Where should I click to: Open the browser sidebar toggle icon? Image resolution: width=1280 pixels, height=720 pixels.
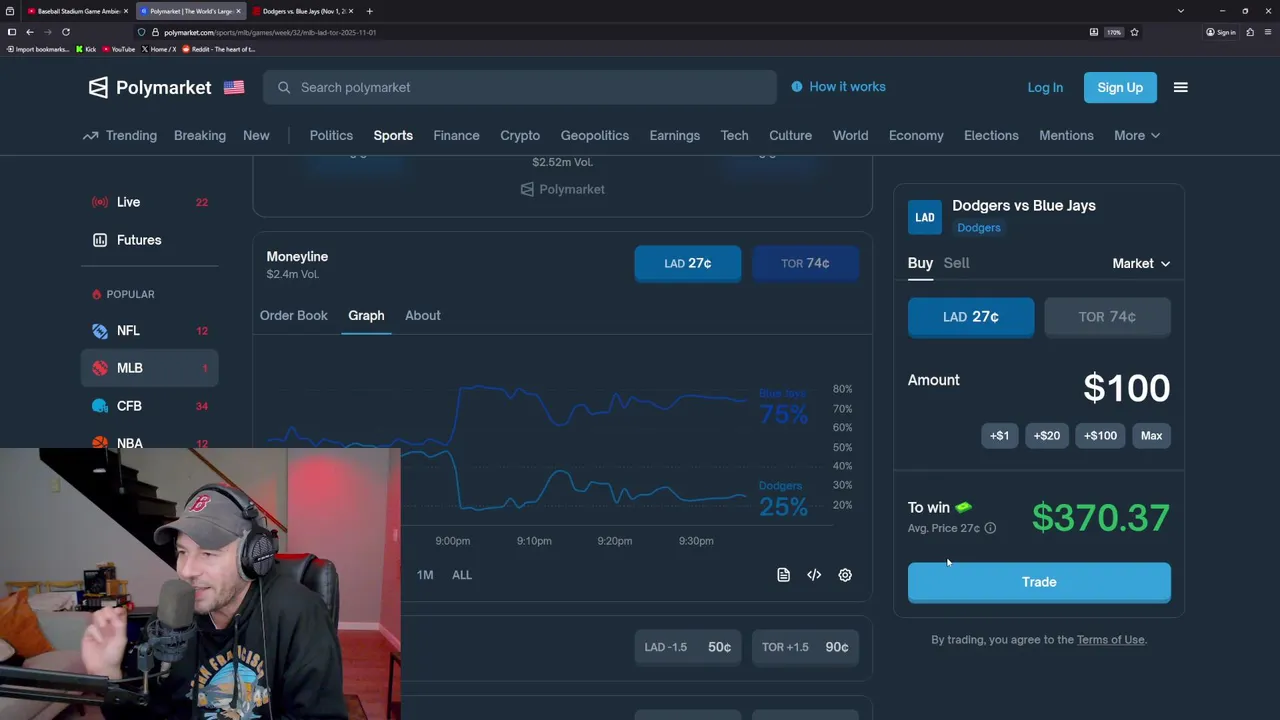click(11, 32)
